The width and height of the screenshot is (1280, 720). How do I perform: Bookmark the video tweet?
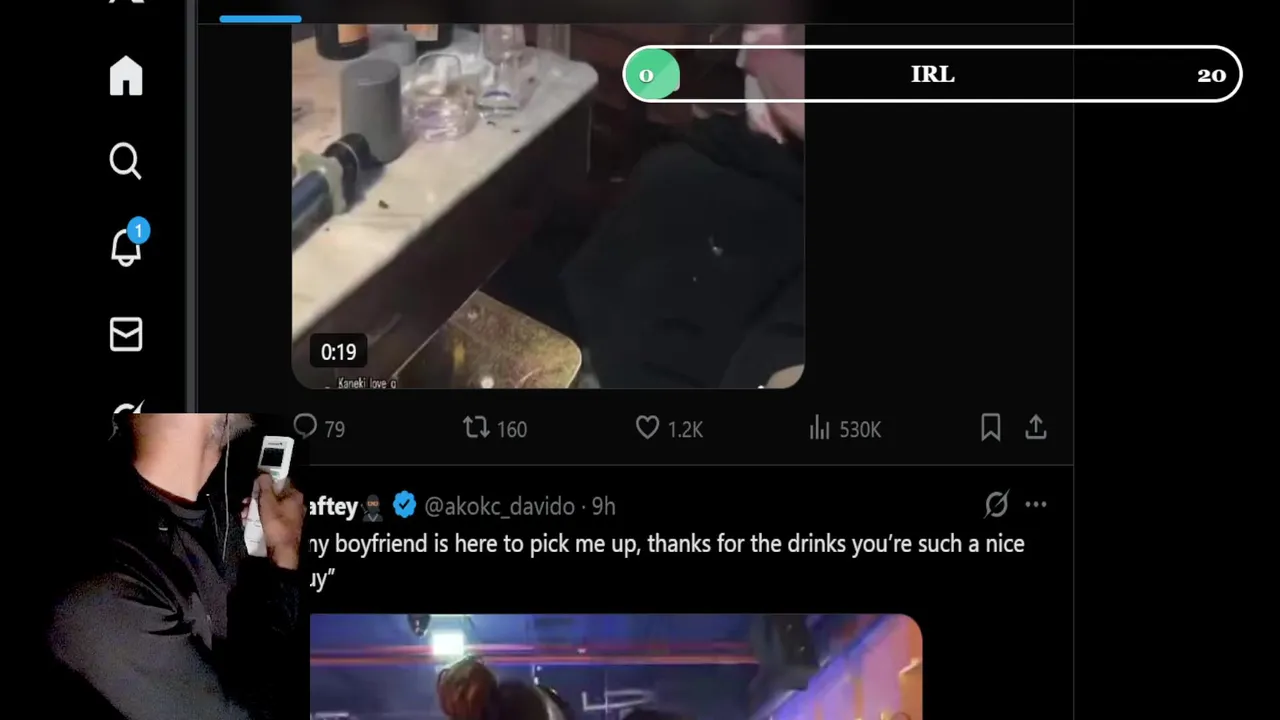click(991, 428)
